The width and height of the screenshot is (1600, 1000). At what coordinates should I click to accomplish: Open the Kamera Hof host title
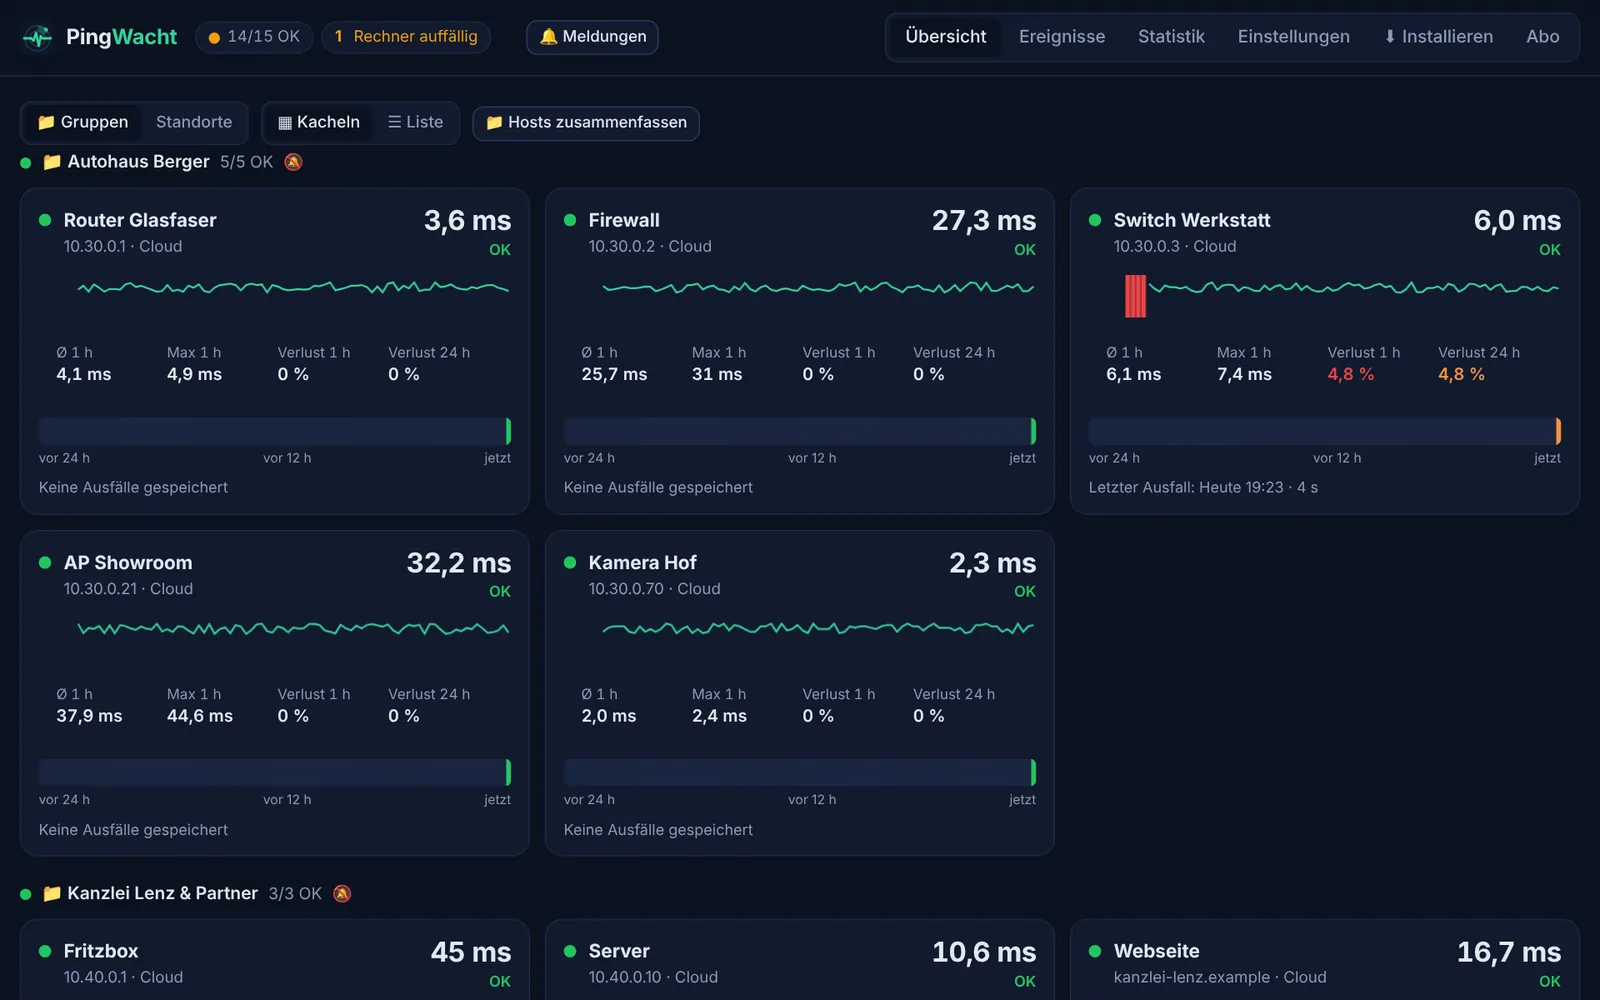642,563
